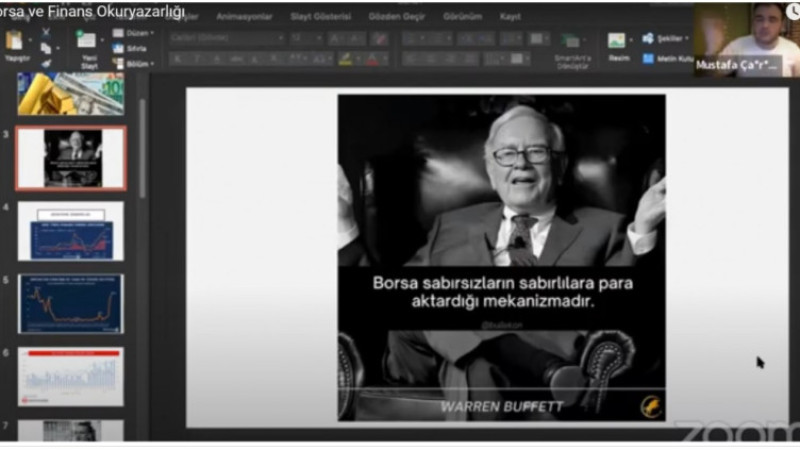Click the copy icon
This screenshot has height=450, width=800.
[x=45, y=48]
